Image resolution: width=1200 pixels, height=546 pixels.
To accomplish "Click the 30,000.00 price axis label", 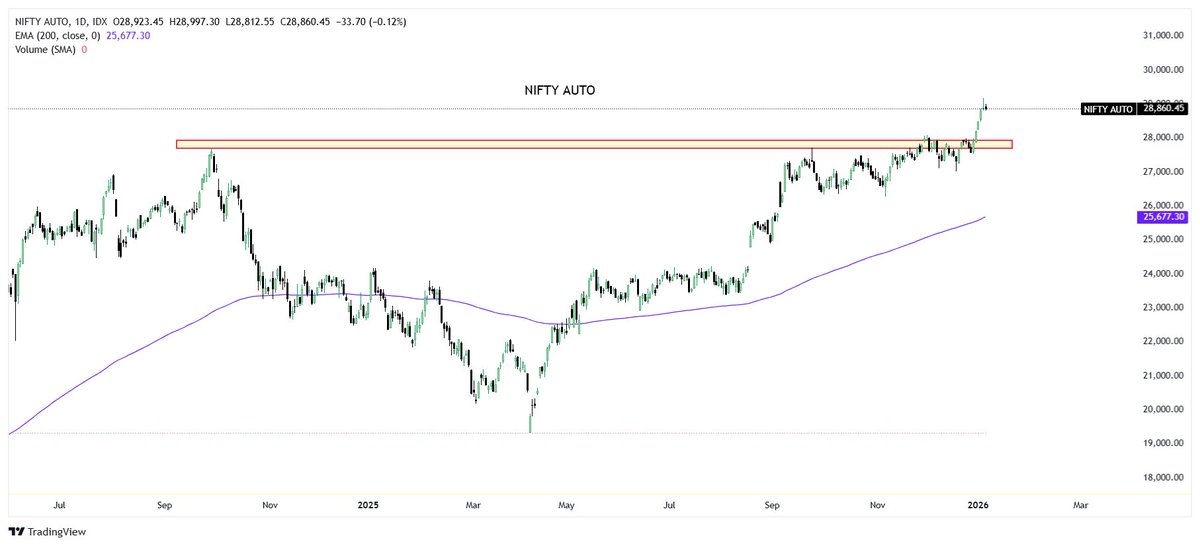I will [x=1163, y=70].
